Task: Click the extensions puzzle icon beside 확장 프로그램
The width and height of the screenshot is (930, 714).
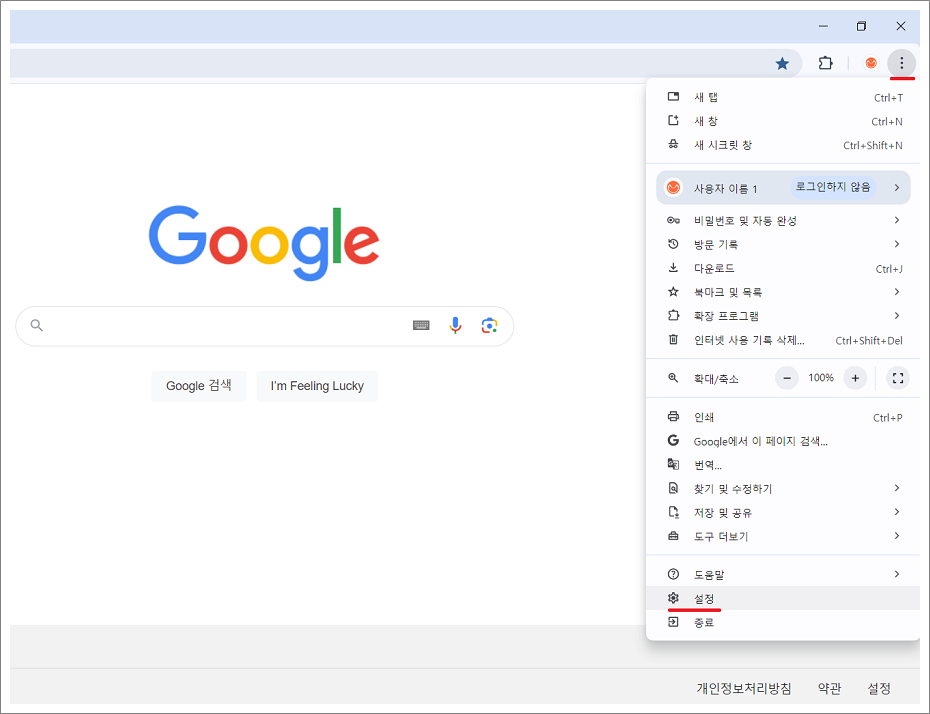Action: (673, 315)
